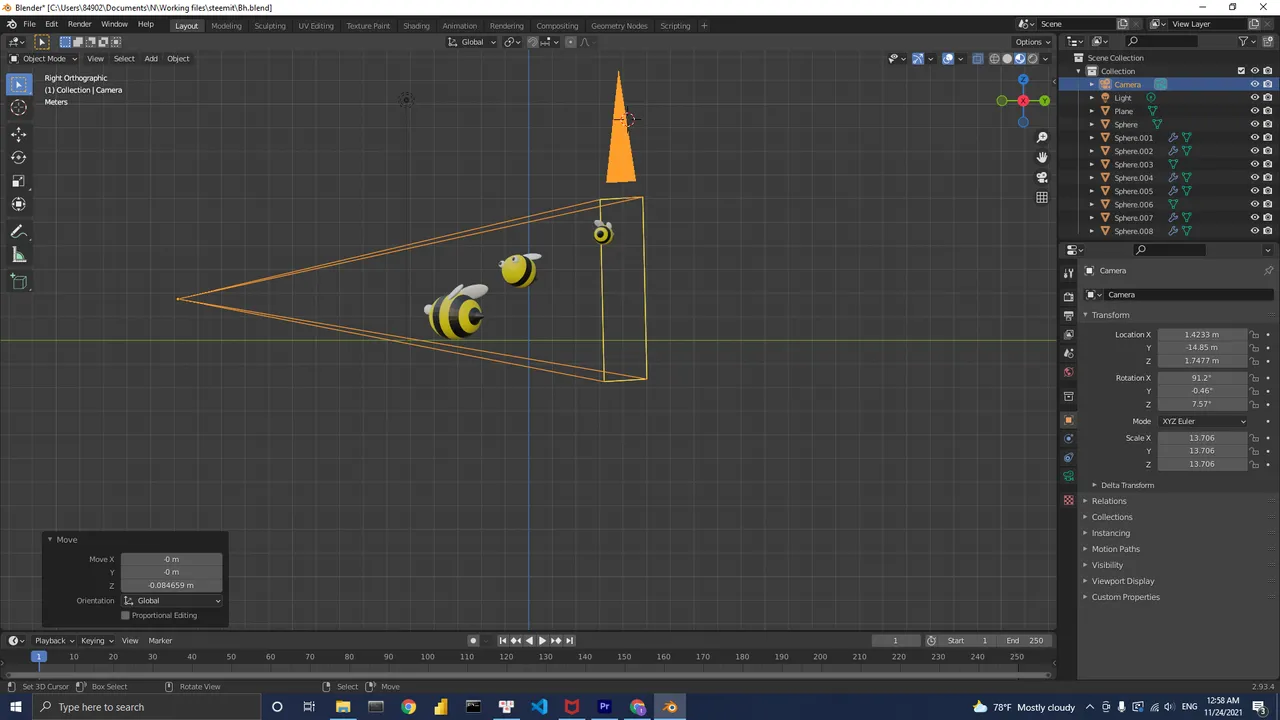1280x720 pixels.
Task: Select the Rotate tool
Action: click(x=19, y=157)
